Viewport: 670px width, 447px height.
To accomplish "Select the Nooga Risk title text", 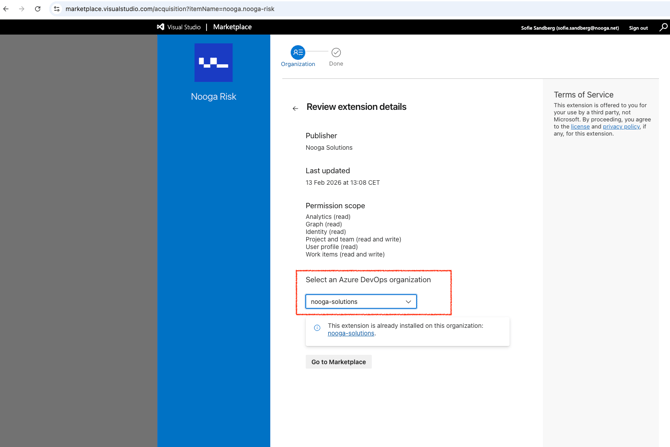I will coord(214,97).
